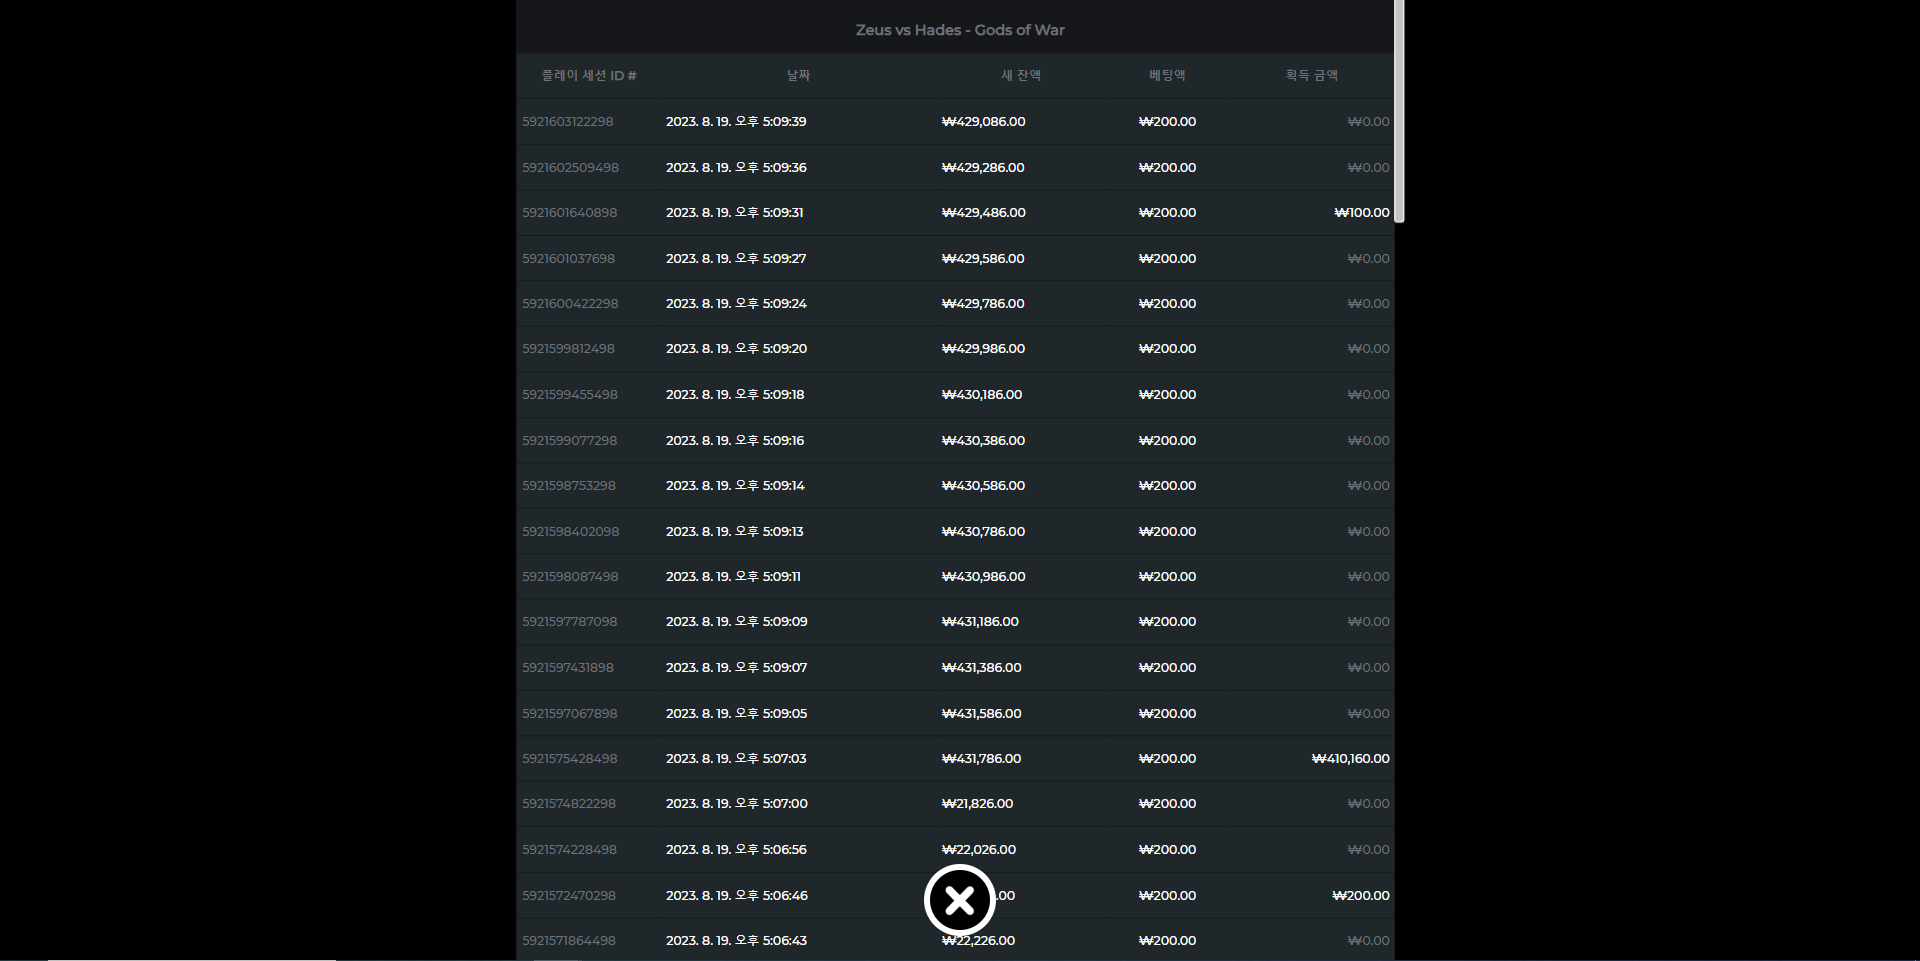Click the 베팅액 column header
1920x961 pixels.
click(x=1167, y=76)
